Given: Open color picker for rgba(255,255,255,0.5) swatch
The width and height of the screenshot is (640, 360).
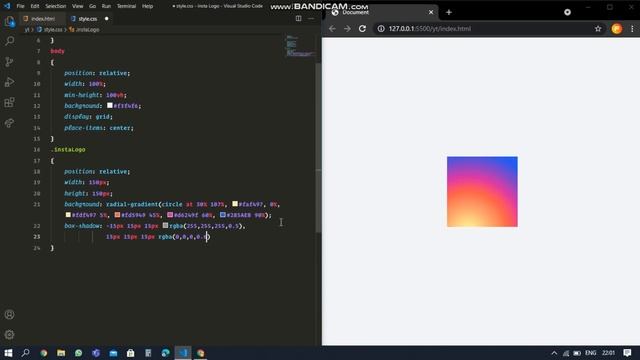Looking at the screenshot, I should tap(165, 225).
